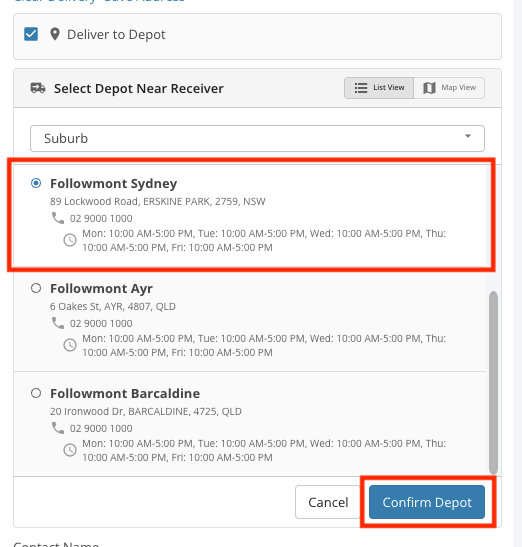Click the location pin icon beside Deliver to Depot
Screen dimensions: 522x547
55,34
